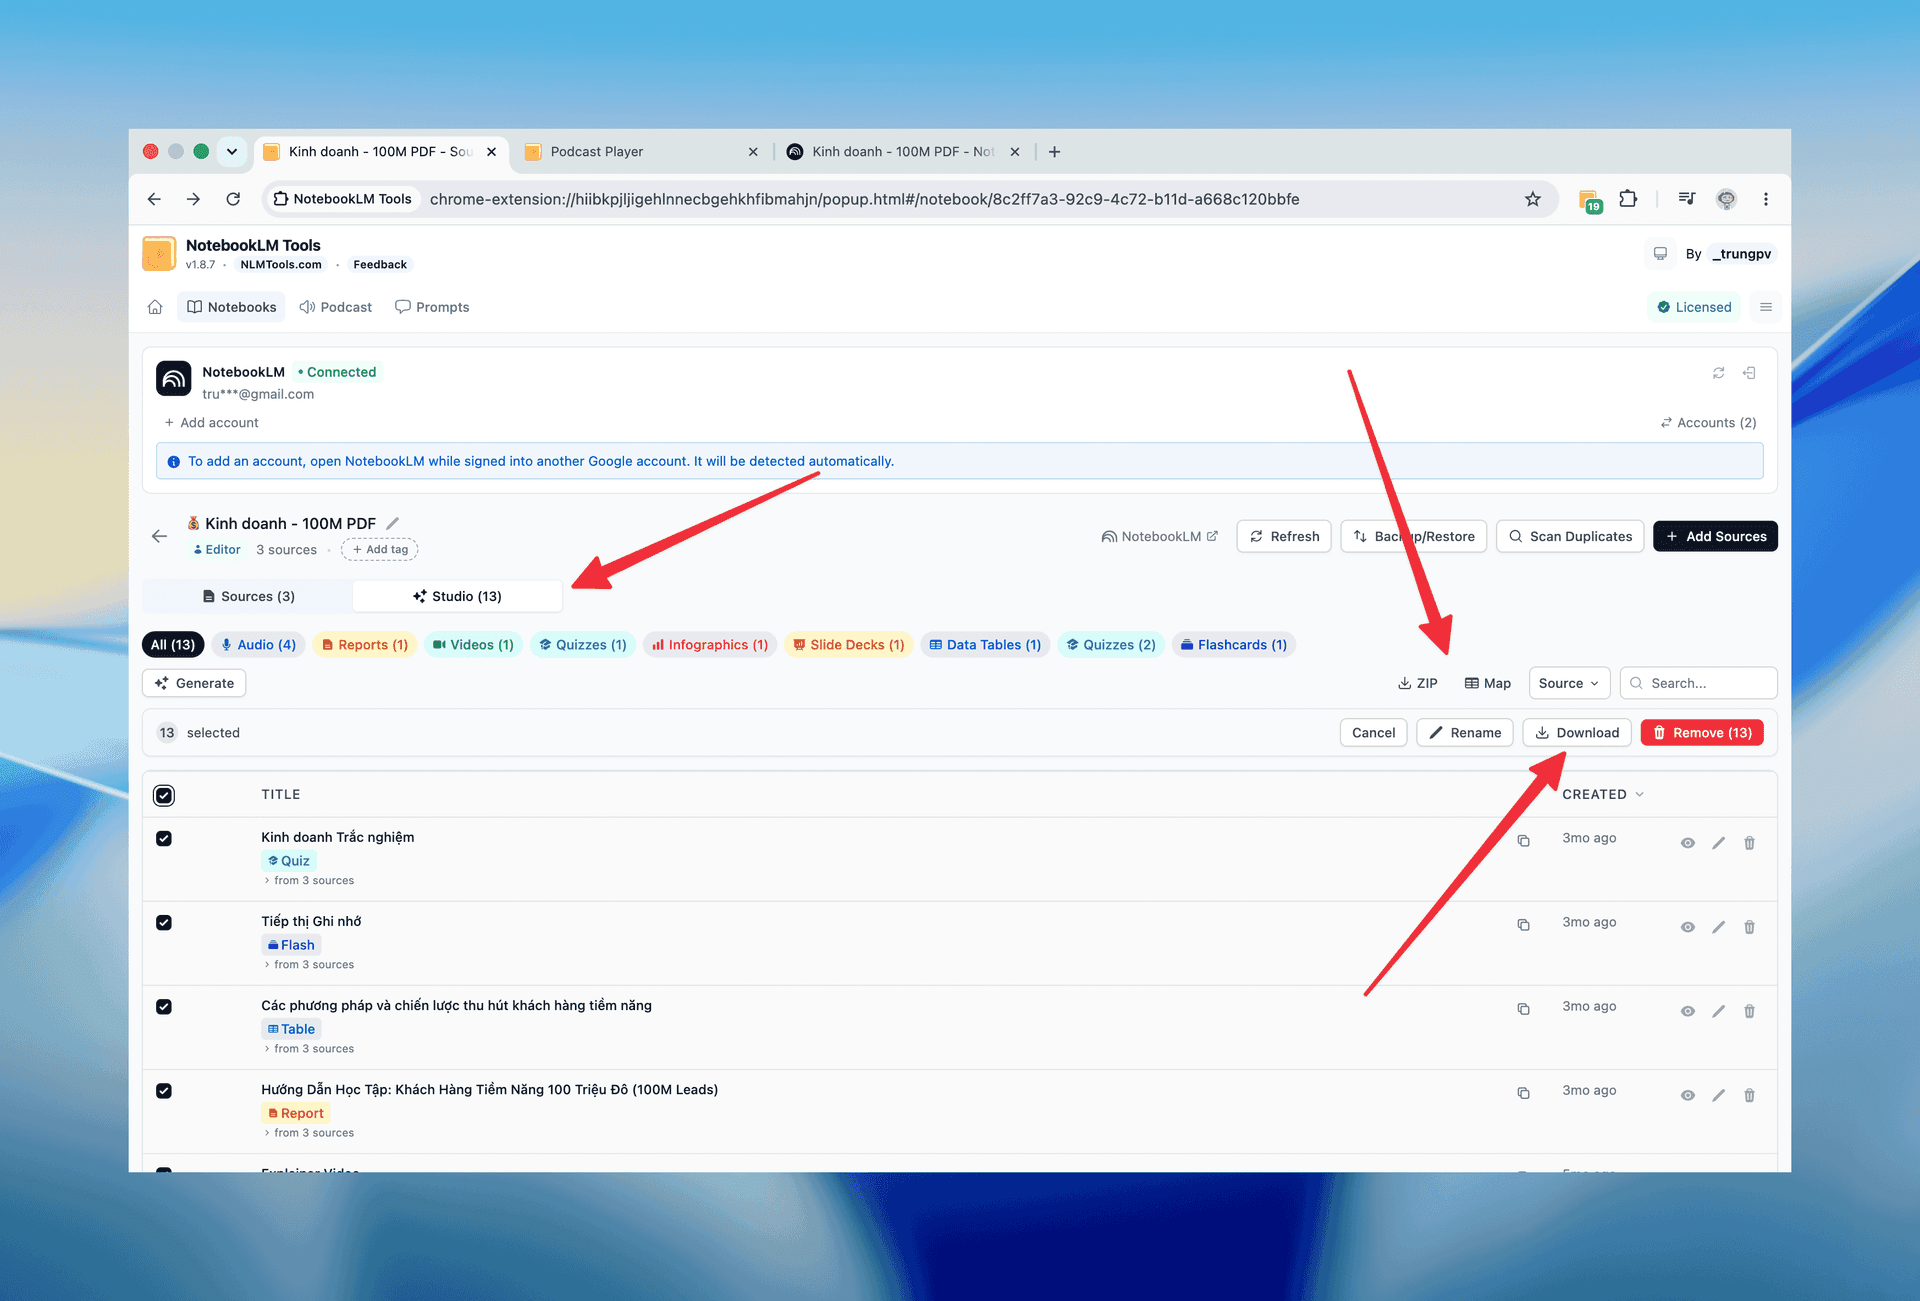Switch to the Podcast Player browser tab
The image size is (1920, 1301).
(640, 152)
